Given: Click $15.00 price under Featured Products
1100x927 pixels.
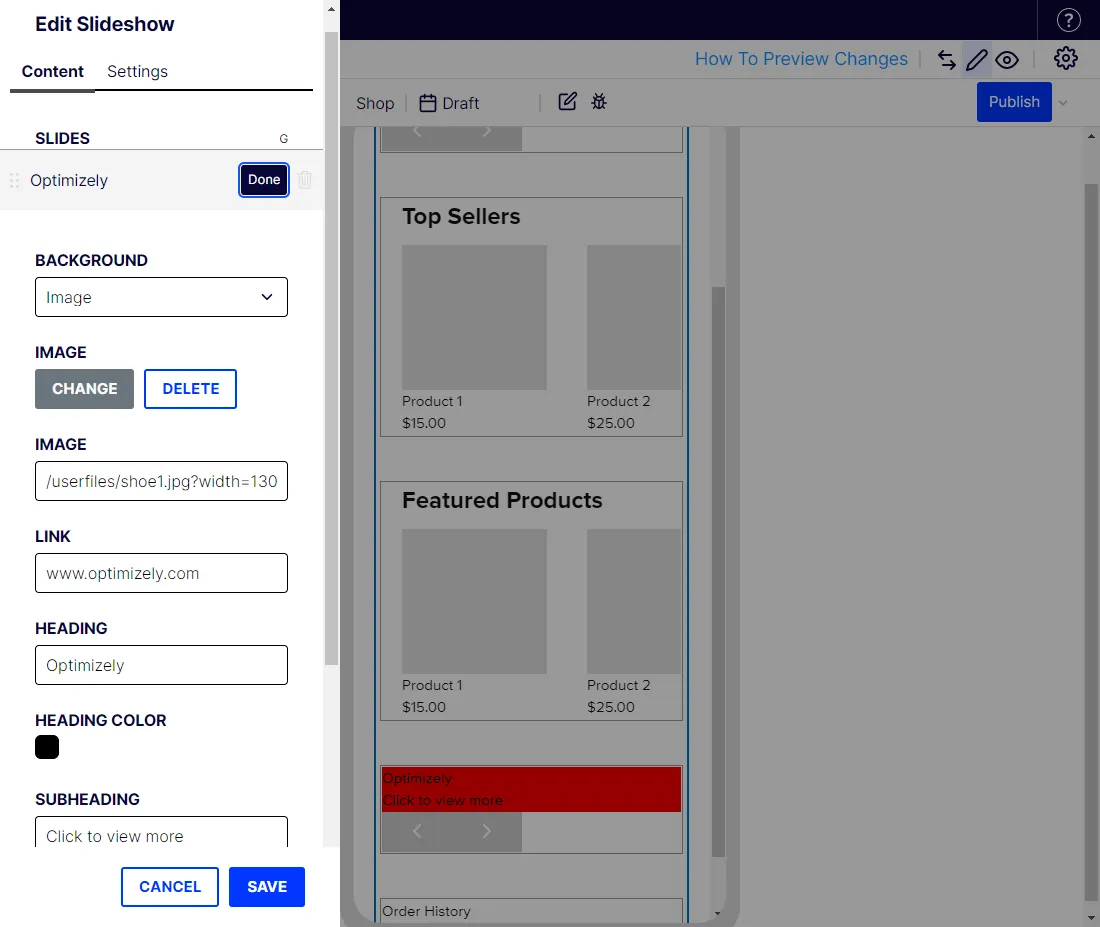Looking at the screenshot, I should 424,707.
